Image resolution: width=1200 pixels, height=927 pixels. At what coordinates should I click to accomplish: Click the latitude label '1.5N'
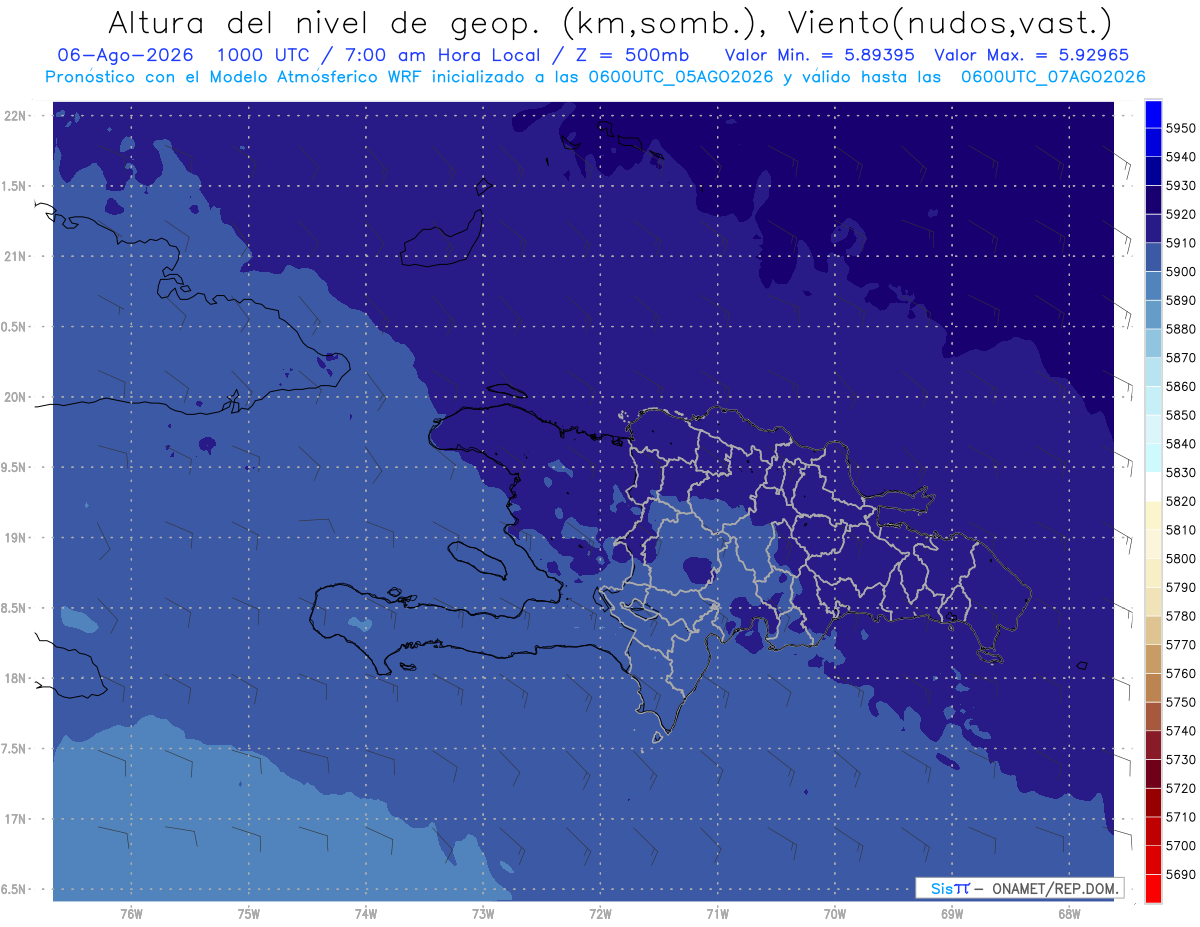coord(14,186)
